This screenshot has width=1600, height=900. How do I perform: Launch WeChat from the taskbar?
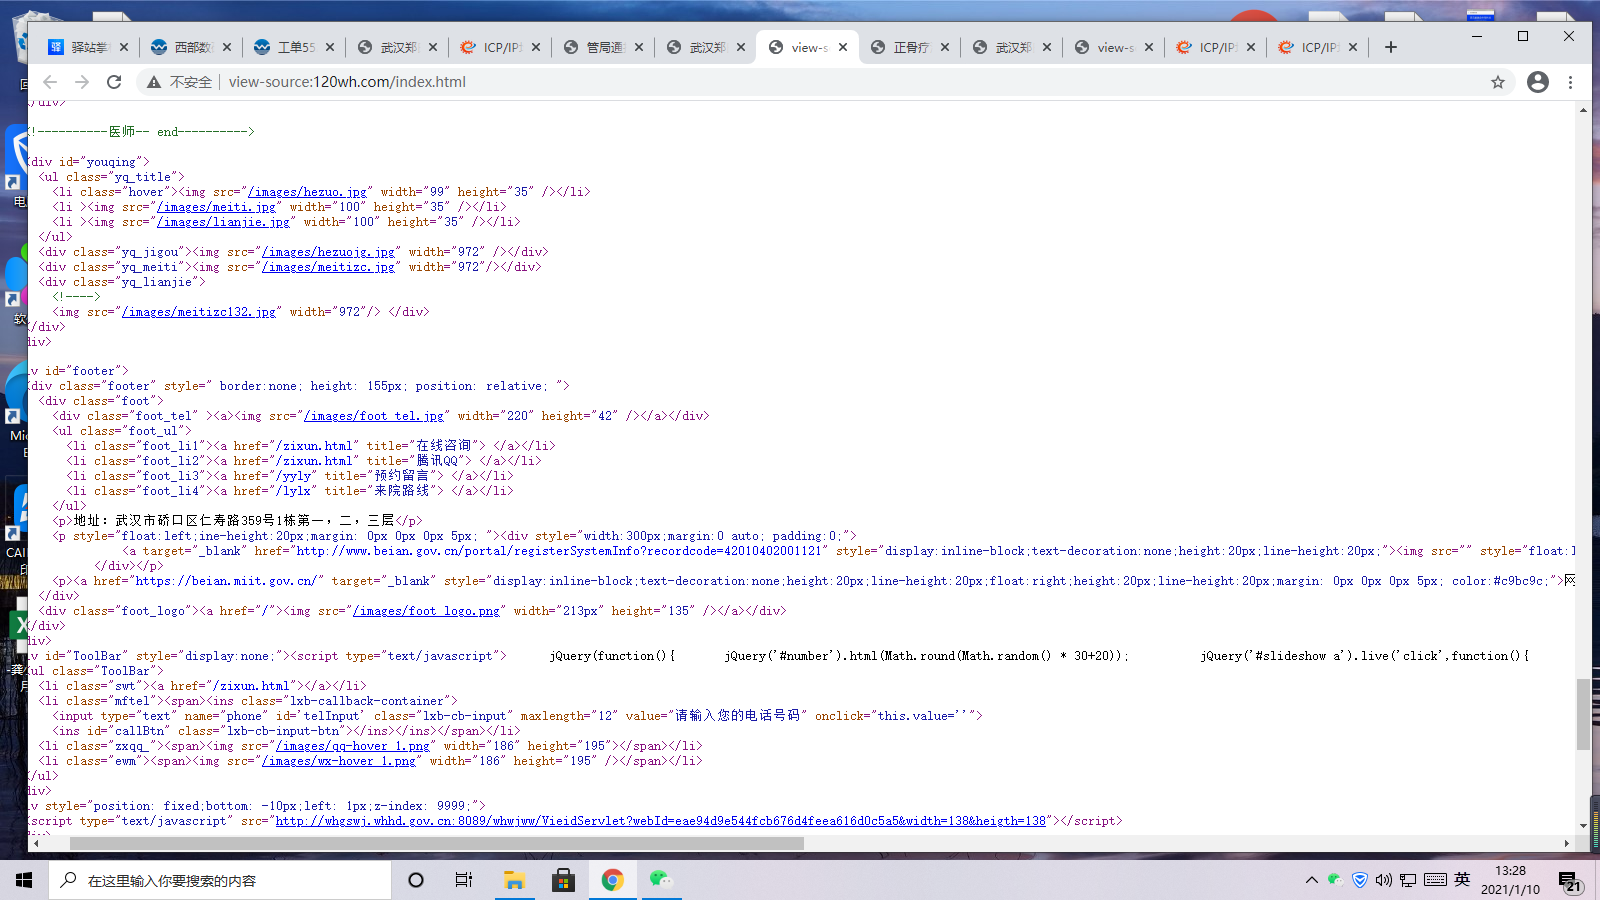(661, 880)
